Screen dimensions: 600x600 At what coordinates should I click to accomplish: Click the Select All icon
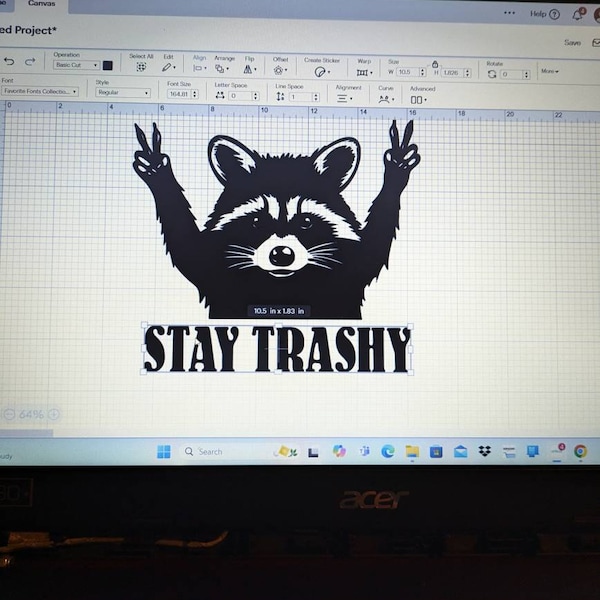141,67
